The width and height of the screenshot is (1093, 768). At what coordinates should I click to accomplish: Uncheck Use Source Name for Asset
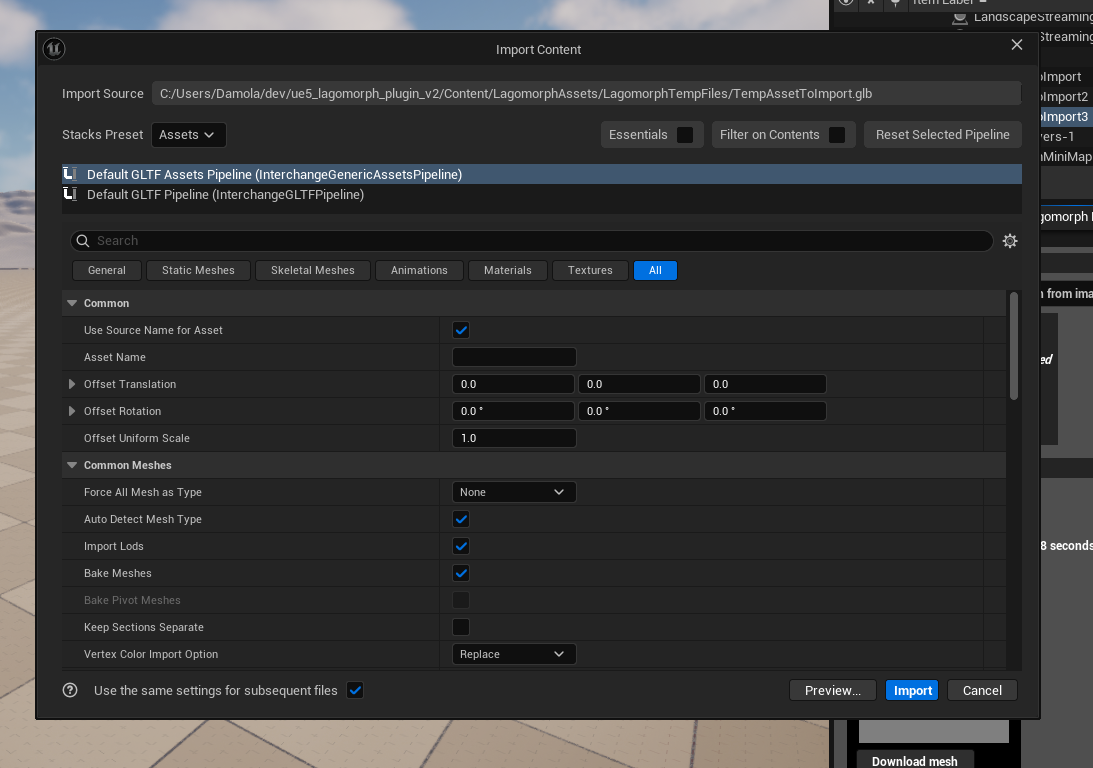tap(461, 330)
